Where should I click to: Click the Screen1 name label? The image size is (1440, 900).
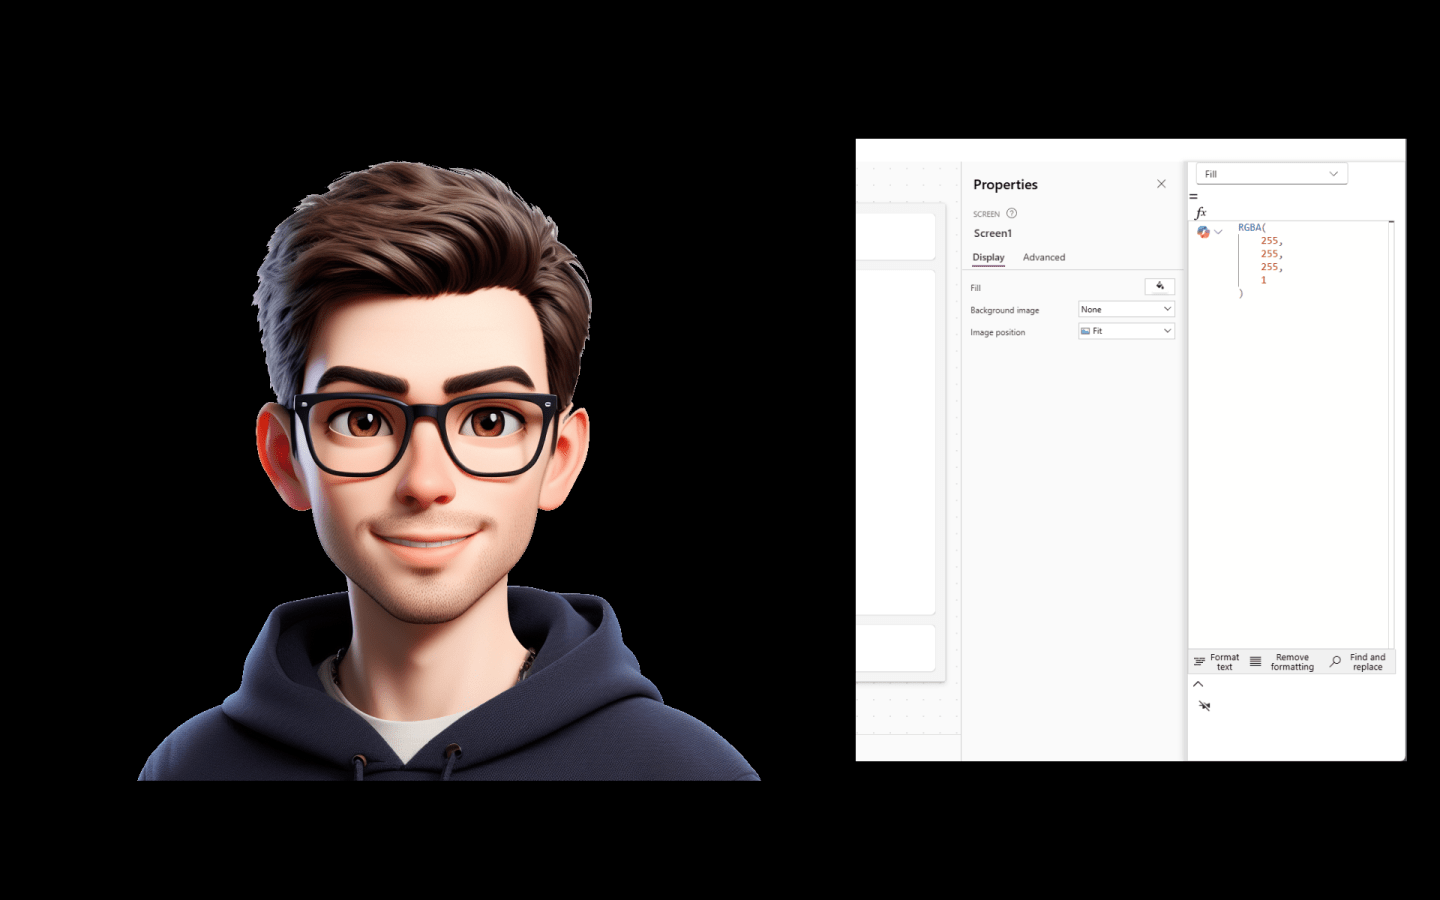tap(993, 233)
